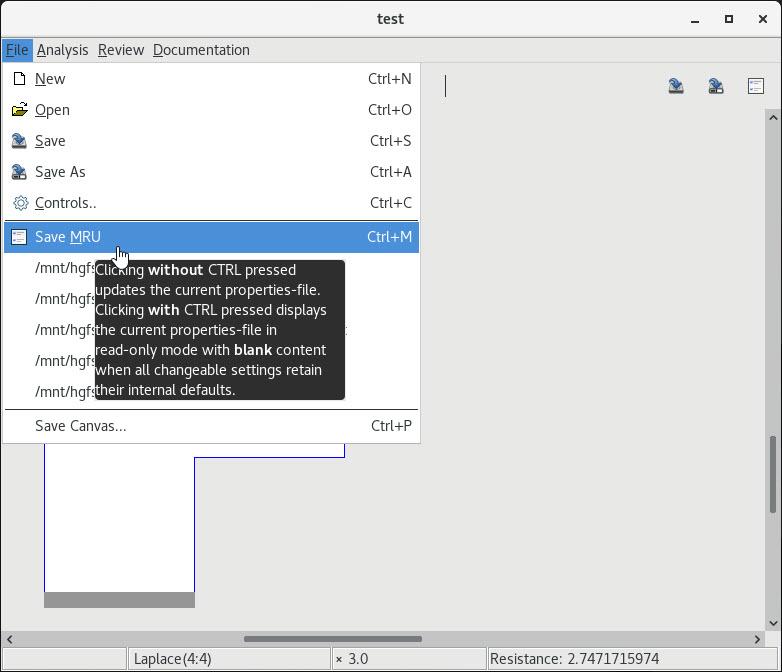Click the Save As toolbar icon
The image size is (782, 672).
[716, 87]
